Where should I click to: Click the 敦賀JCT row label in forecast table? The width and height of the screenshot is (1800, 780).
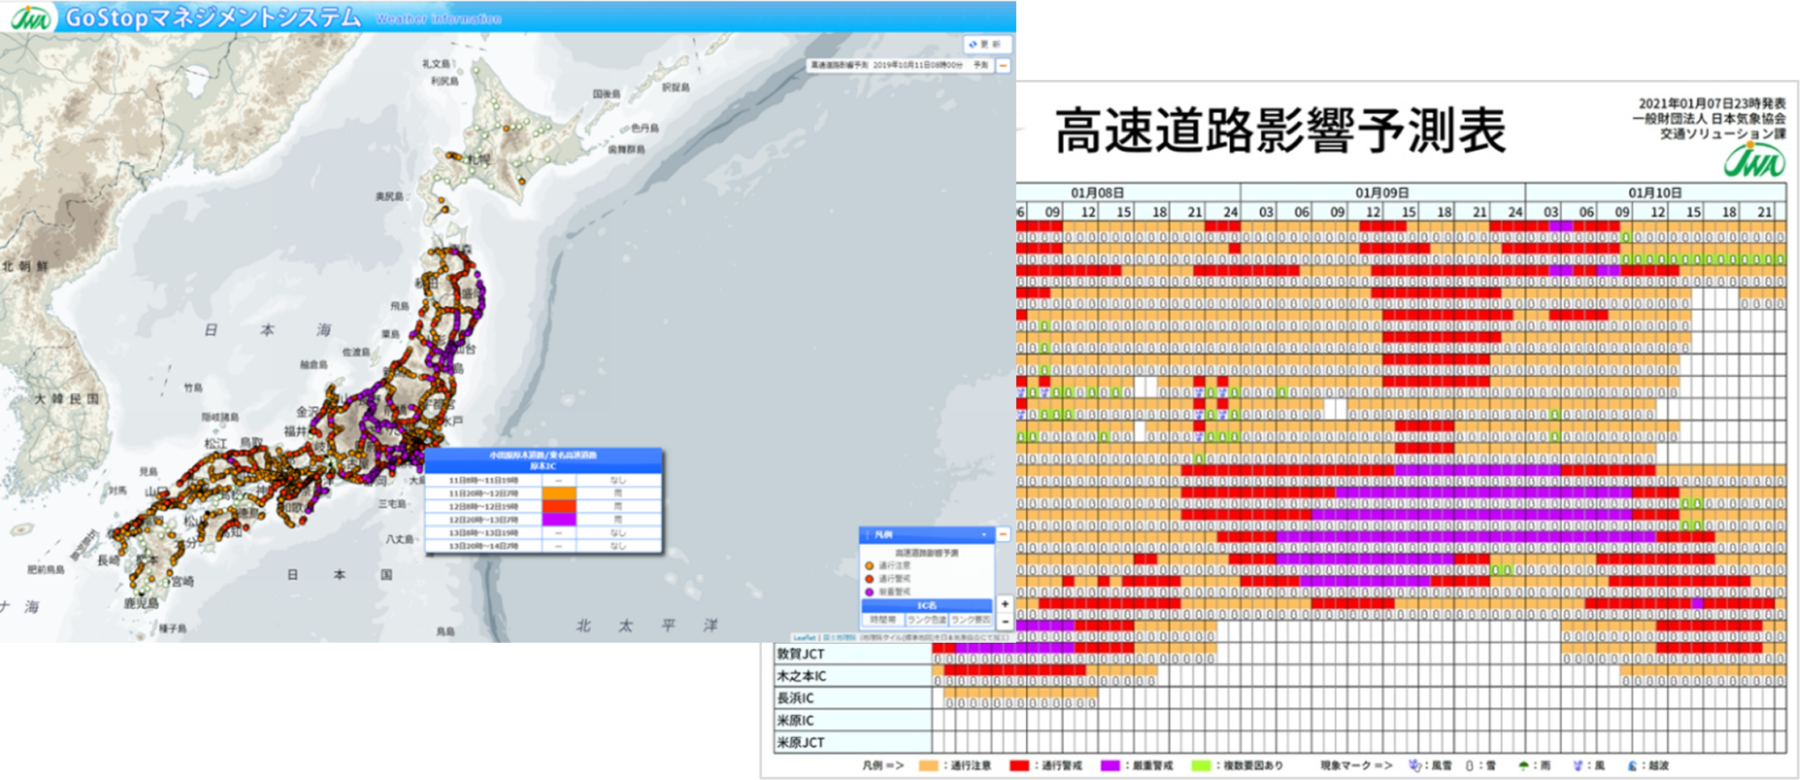pos(800,654)
